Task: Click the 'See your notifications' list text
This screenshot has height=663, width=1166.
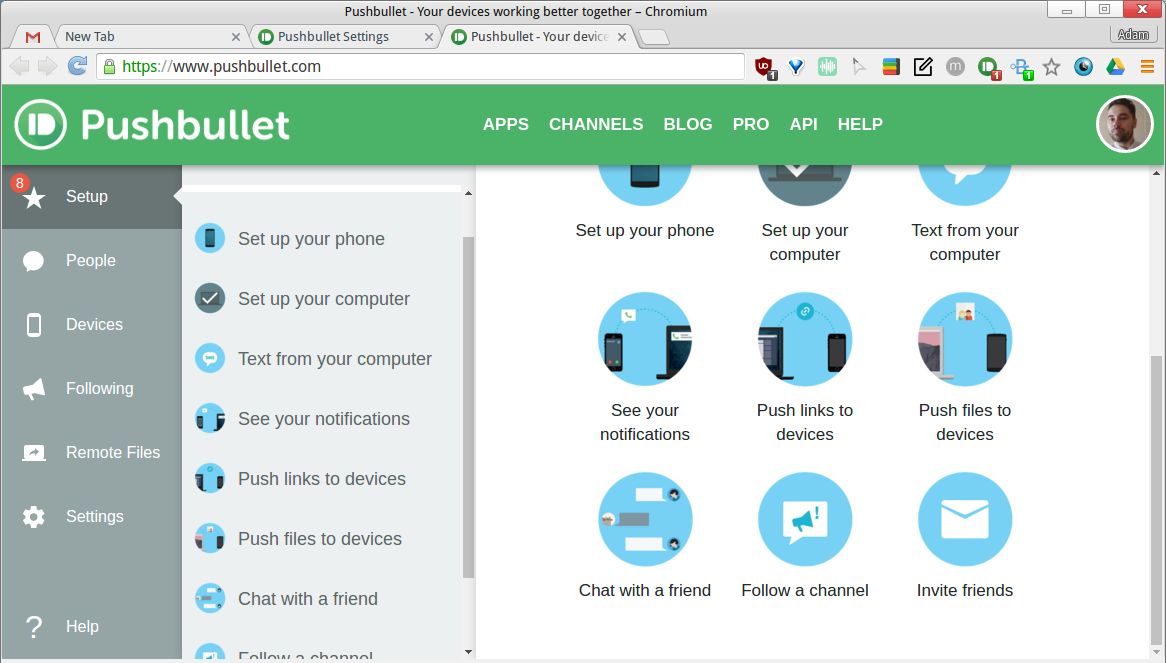Action: tap(323, 418)
